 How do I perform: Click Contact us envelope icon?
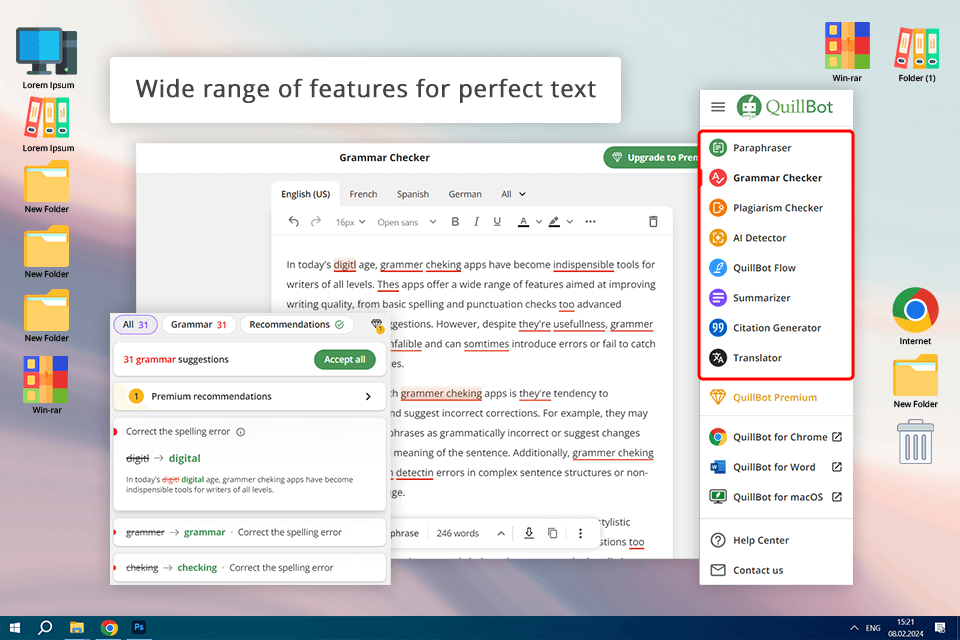tap(718, 570)
